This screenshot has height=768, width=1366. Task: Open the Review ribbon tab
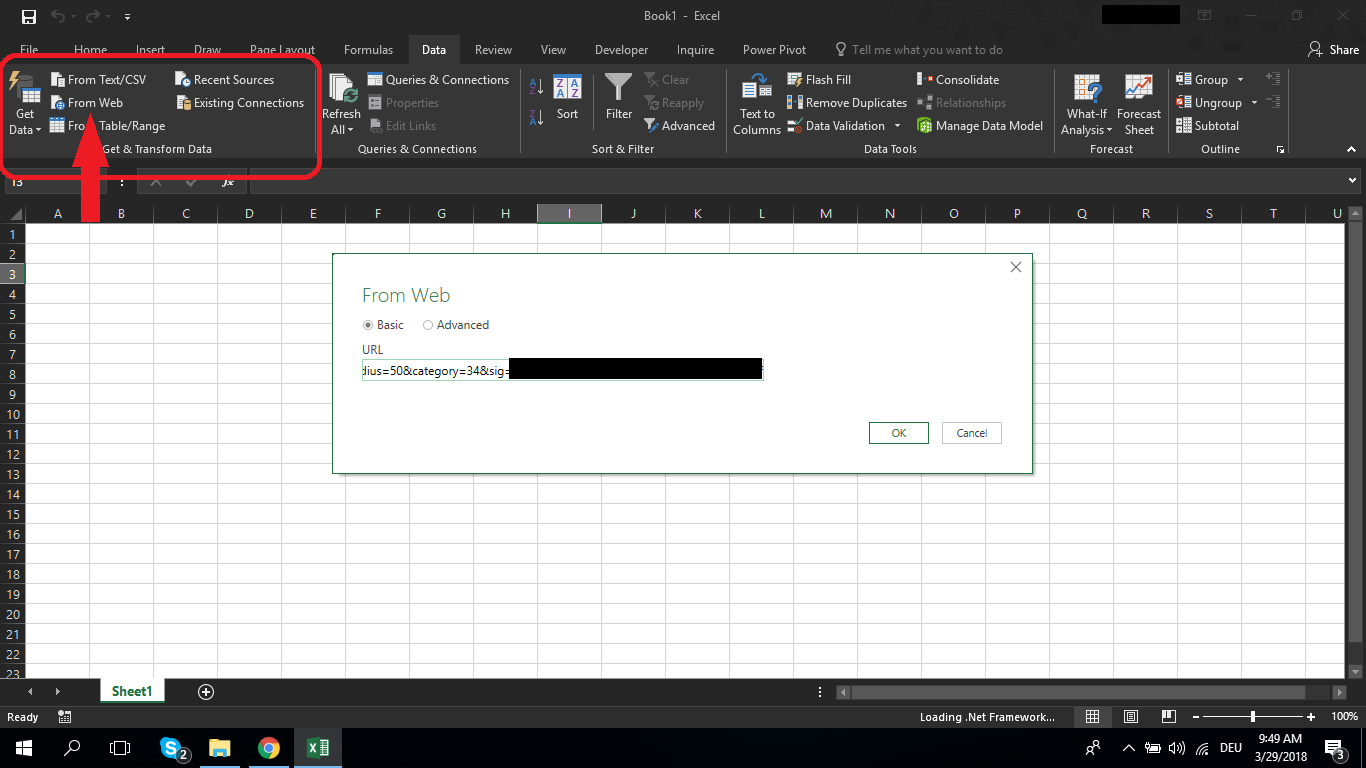pyautogui.click(x=493, y=49)
